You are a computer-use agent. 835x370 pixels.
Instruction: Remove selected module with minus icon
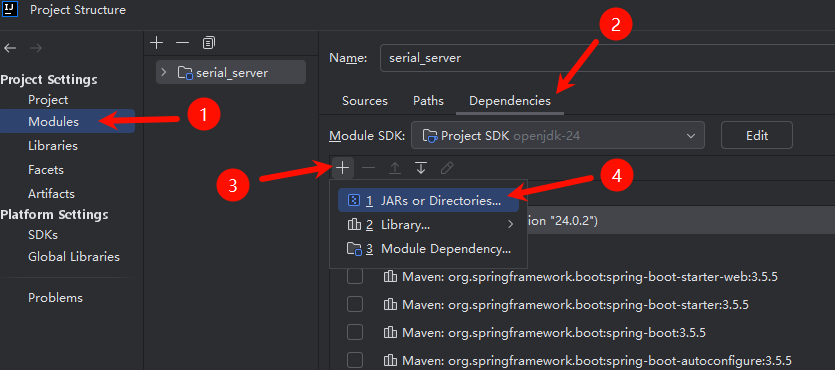point(182,43)
